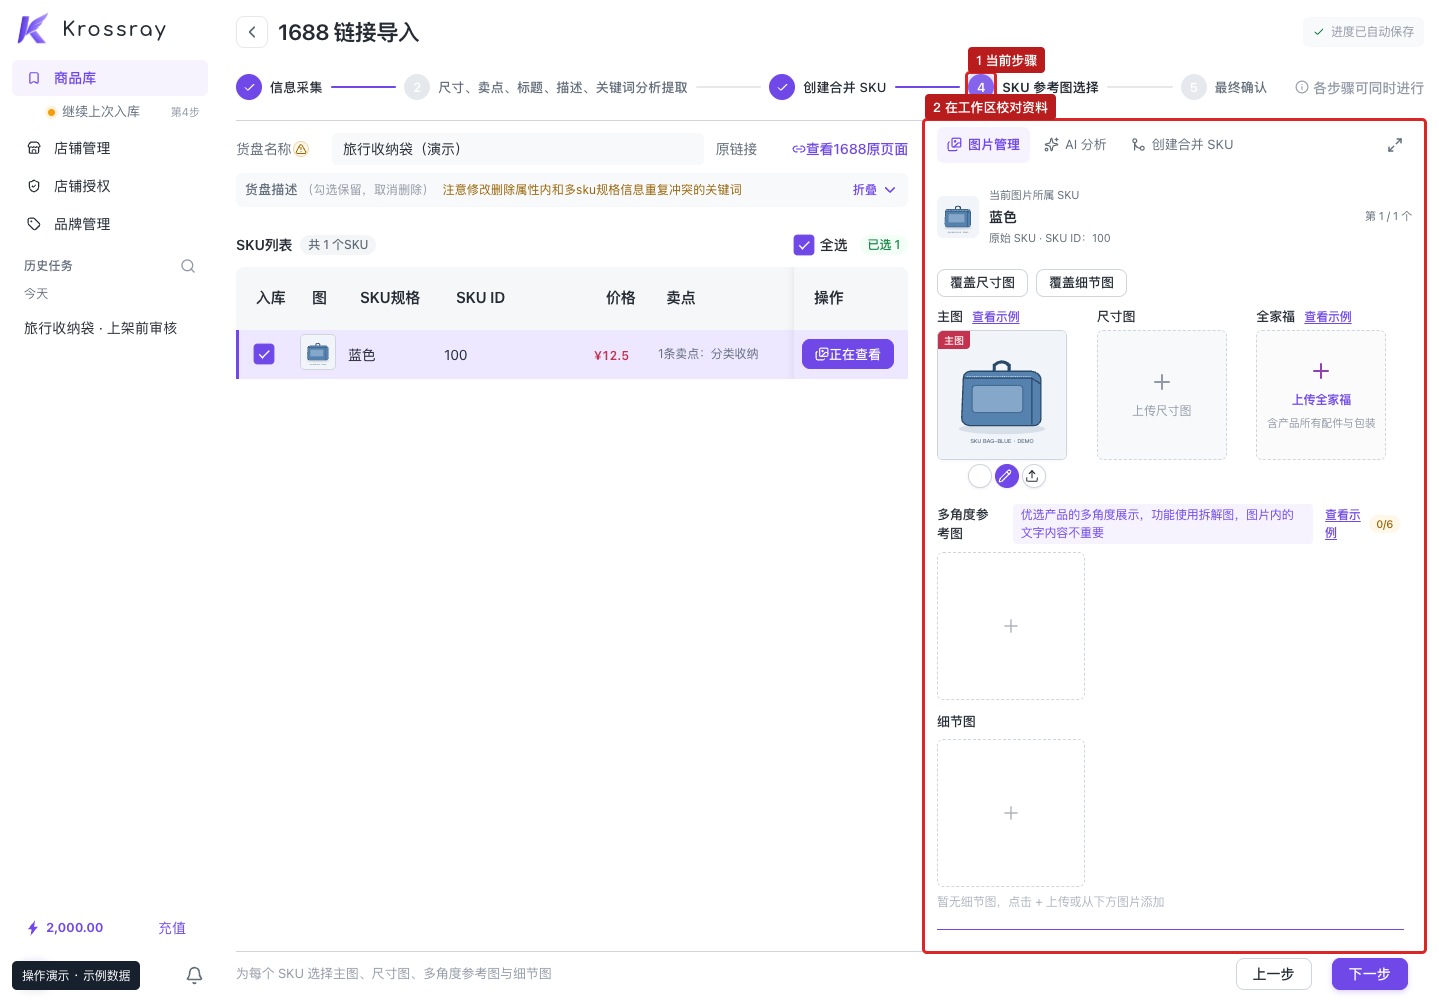This screenshot has height=1000, width=1440.
Task: Click the history search magnifier icon
Action: click(x=188, y=266)
